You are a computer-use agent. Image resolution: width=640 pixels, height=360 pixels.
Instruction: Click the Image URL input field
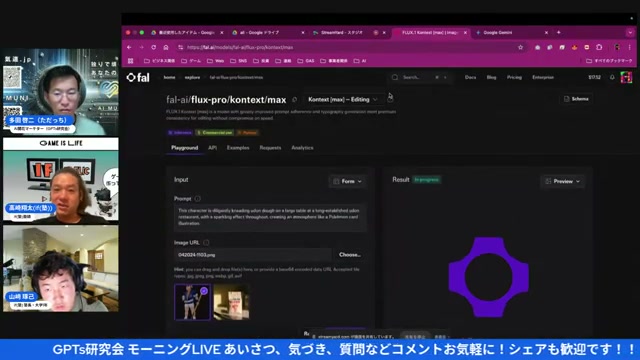(253, 255)
